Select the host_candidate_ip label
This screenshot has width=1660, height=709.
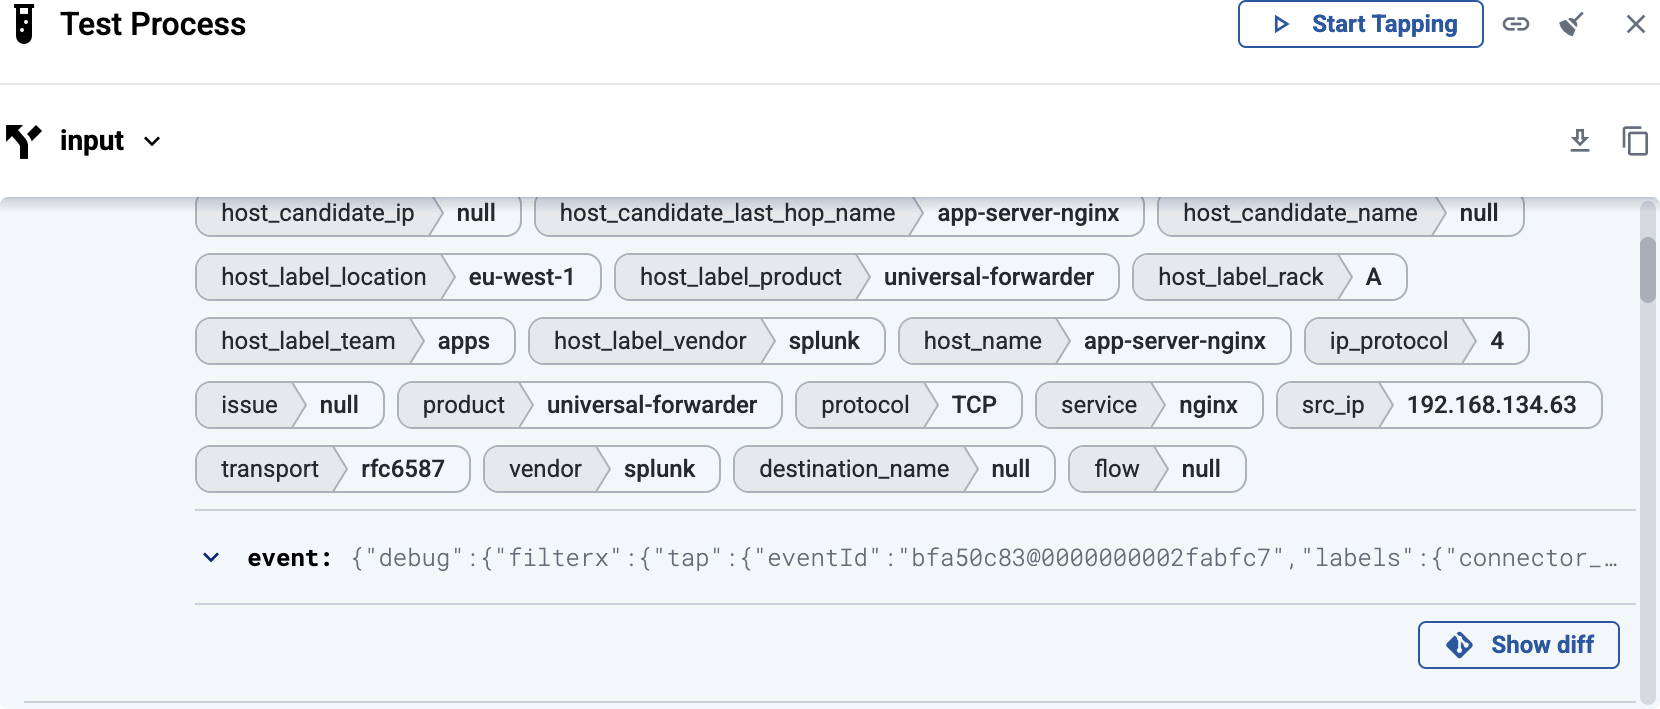pos(317,213)
